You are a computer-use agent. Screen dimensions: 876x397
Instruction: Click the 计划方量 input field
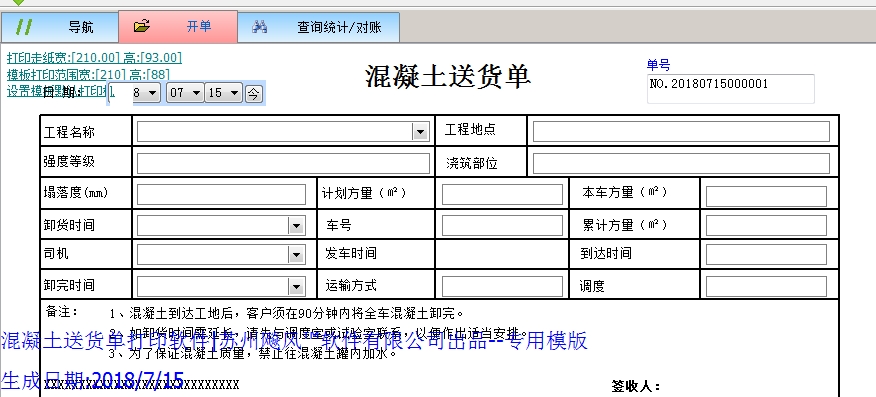point(502,195)
